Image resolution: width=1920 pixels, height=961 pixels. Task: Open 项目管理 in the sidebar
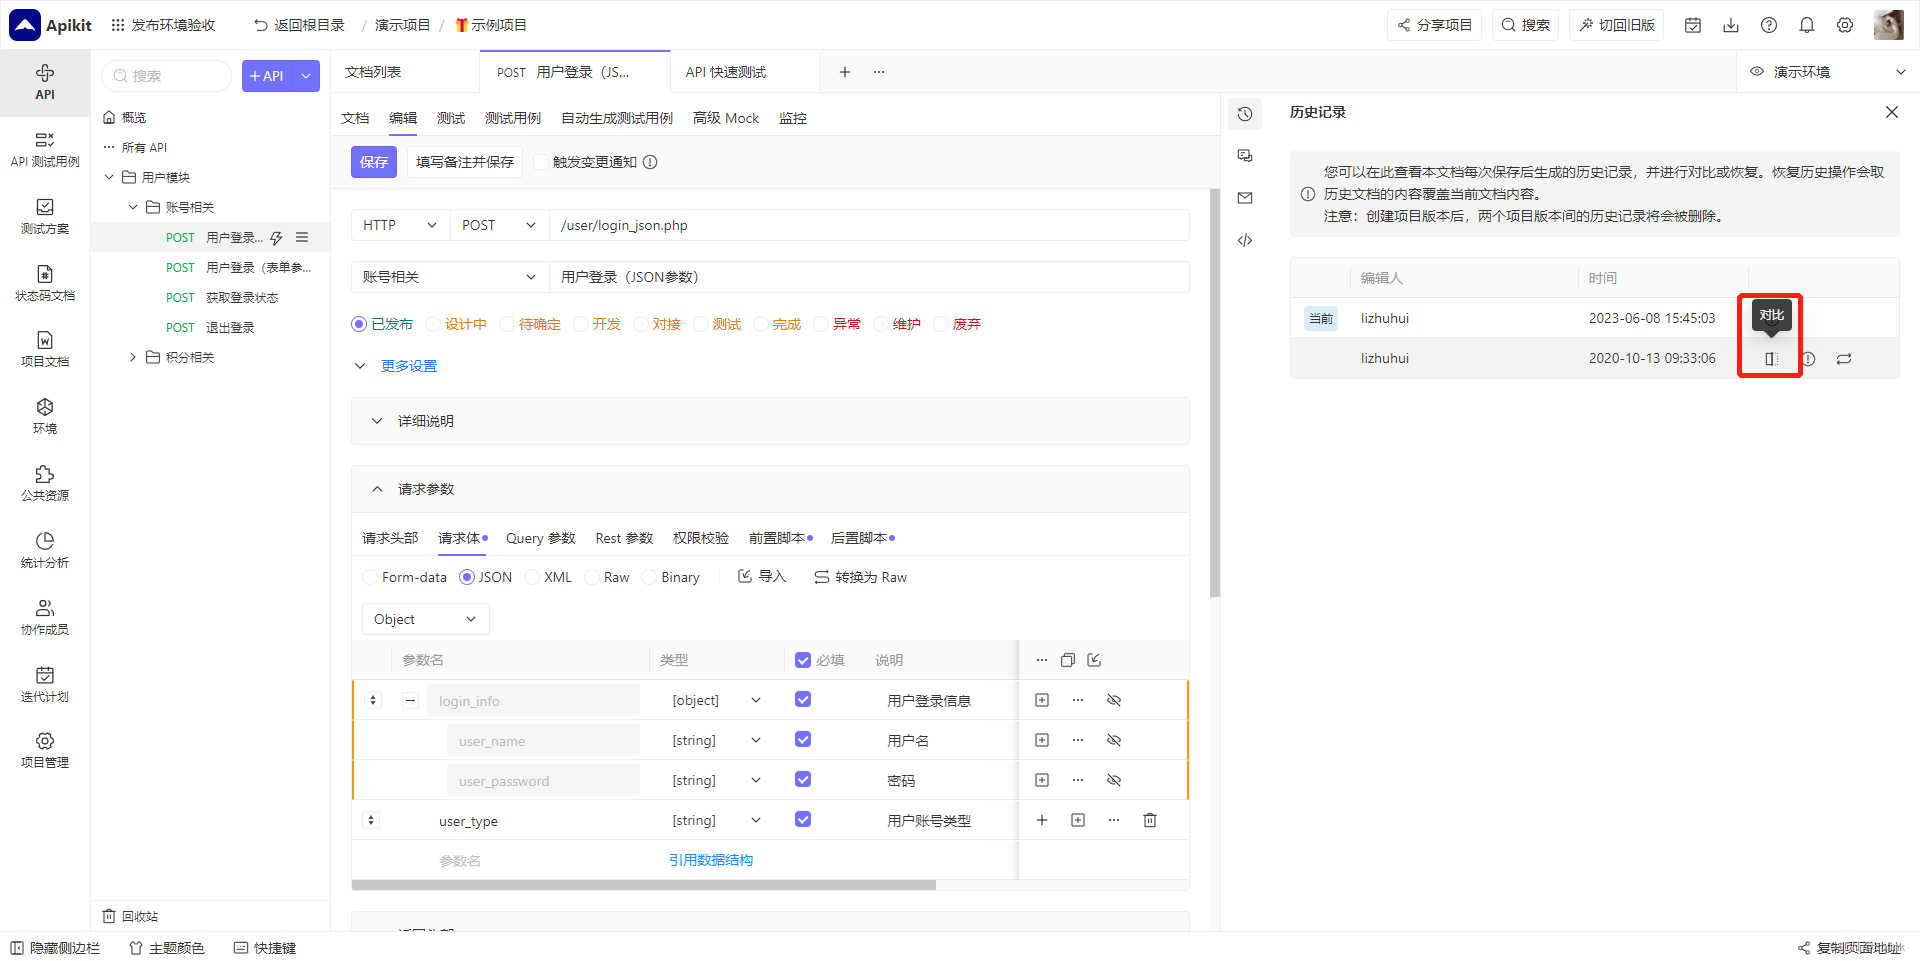point(45,751)
